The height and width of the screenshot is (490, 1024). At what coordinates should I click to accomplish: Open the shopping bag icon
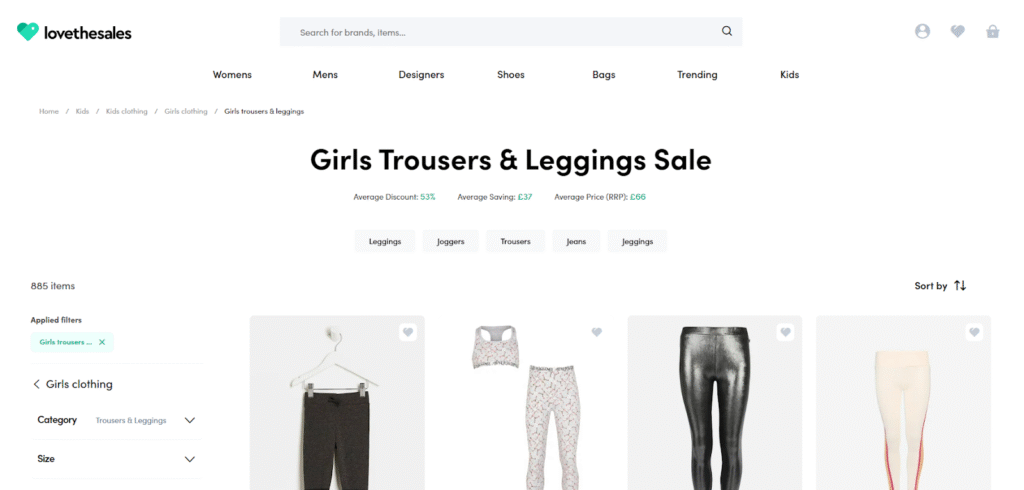[x=993, y=31]
